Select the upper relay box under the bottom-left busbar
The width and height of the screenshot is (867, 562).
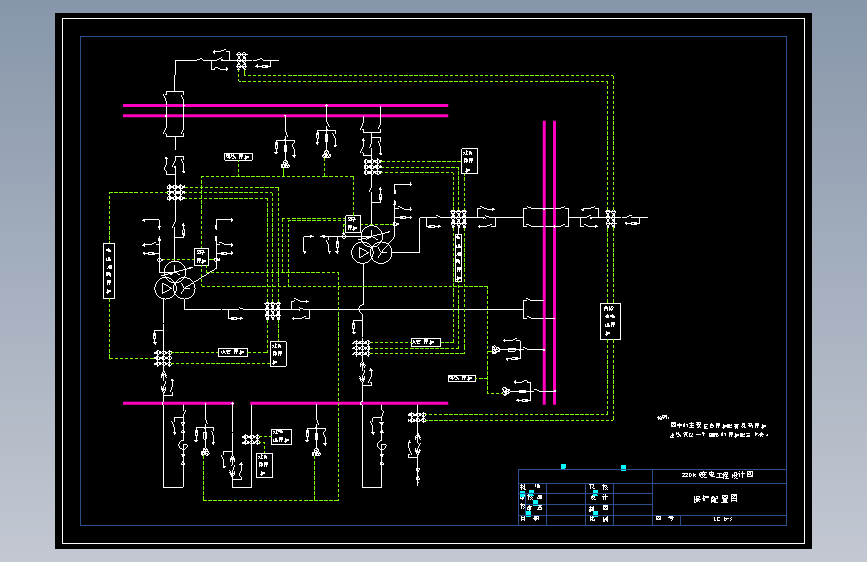(281, 436)
